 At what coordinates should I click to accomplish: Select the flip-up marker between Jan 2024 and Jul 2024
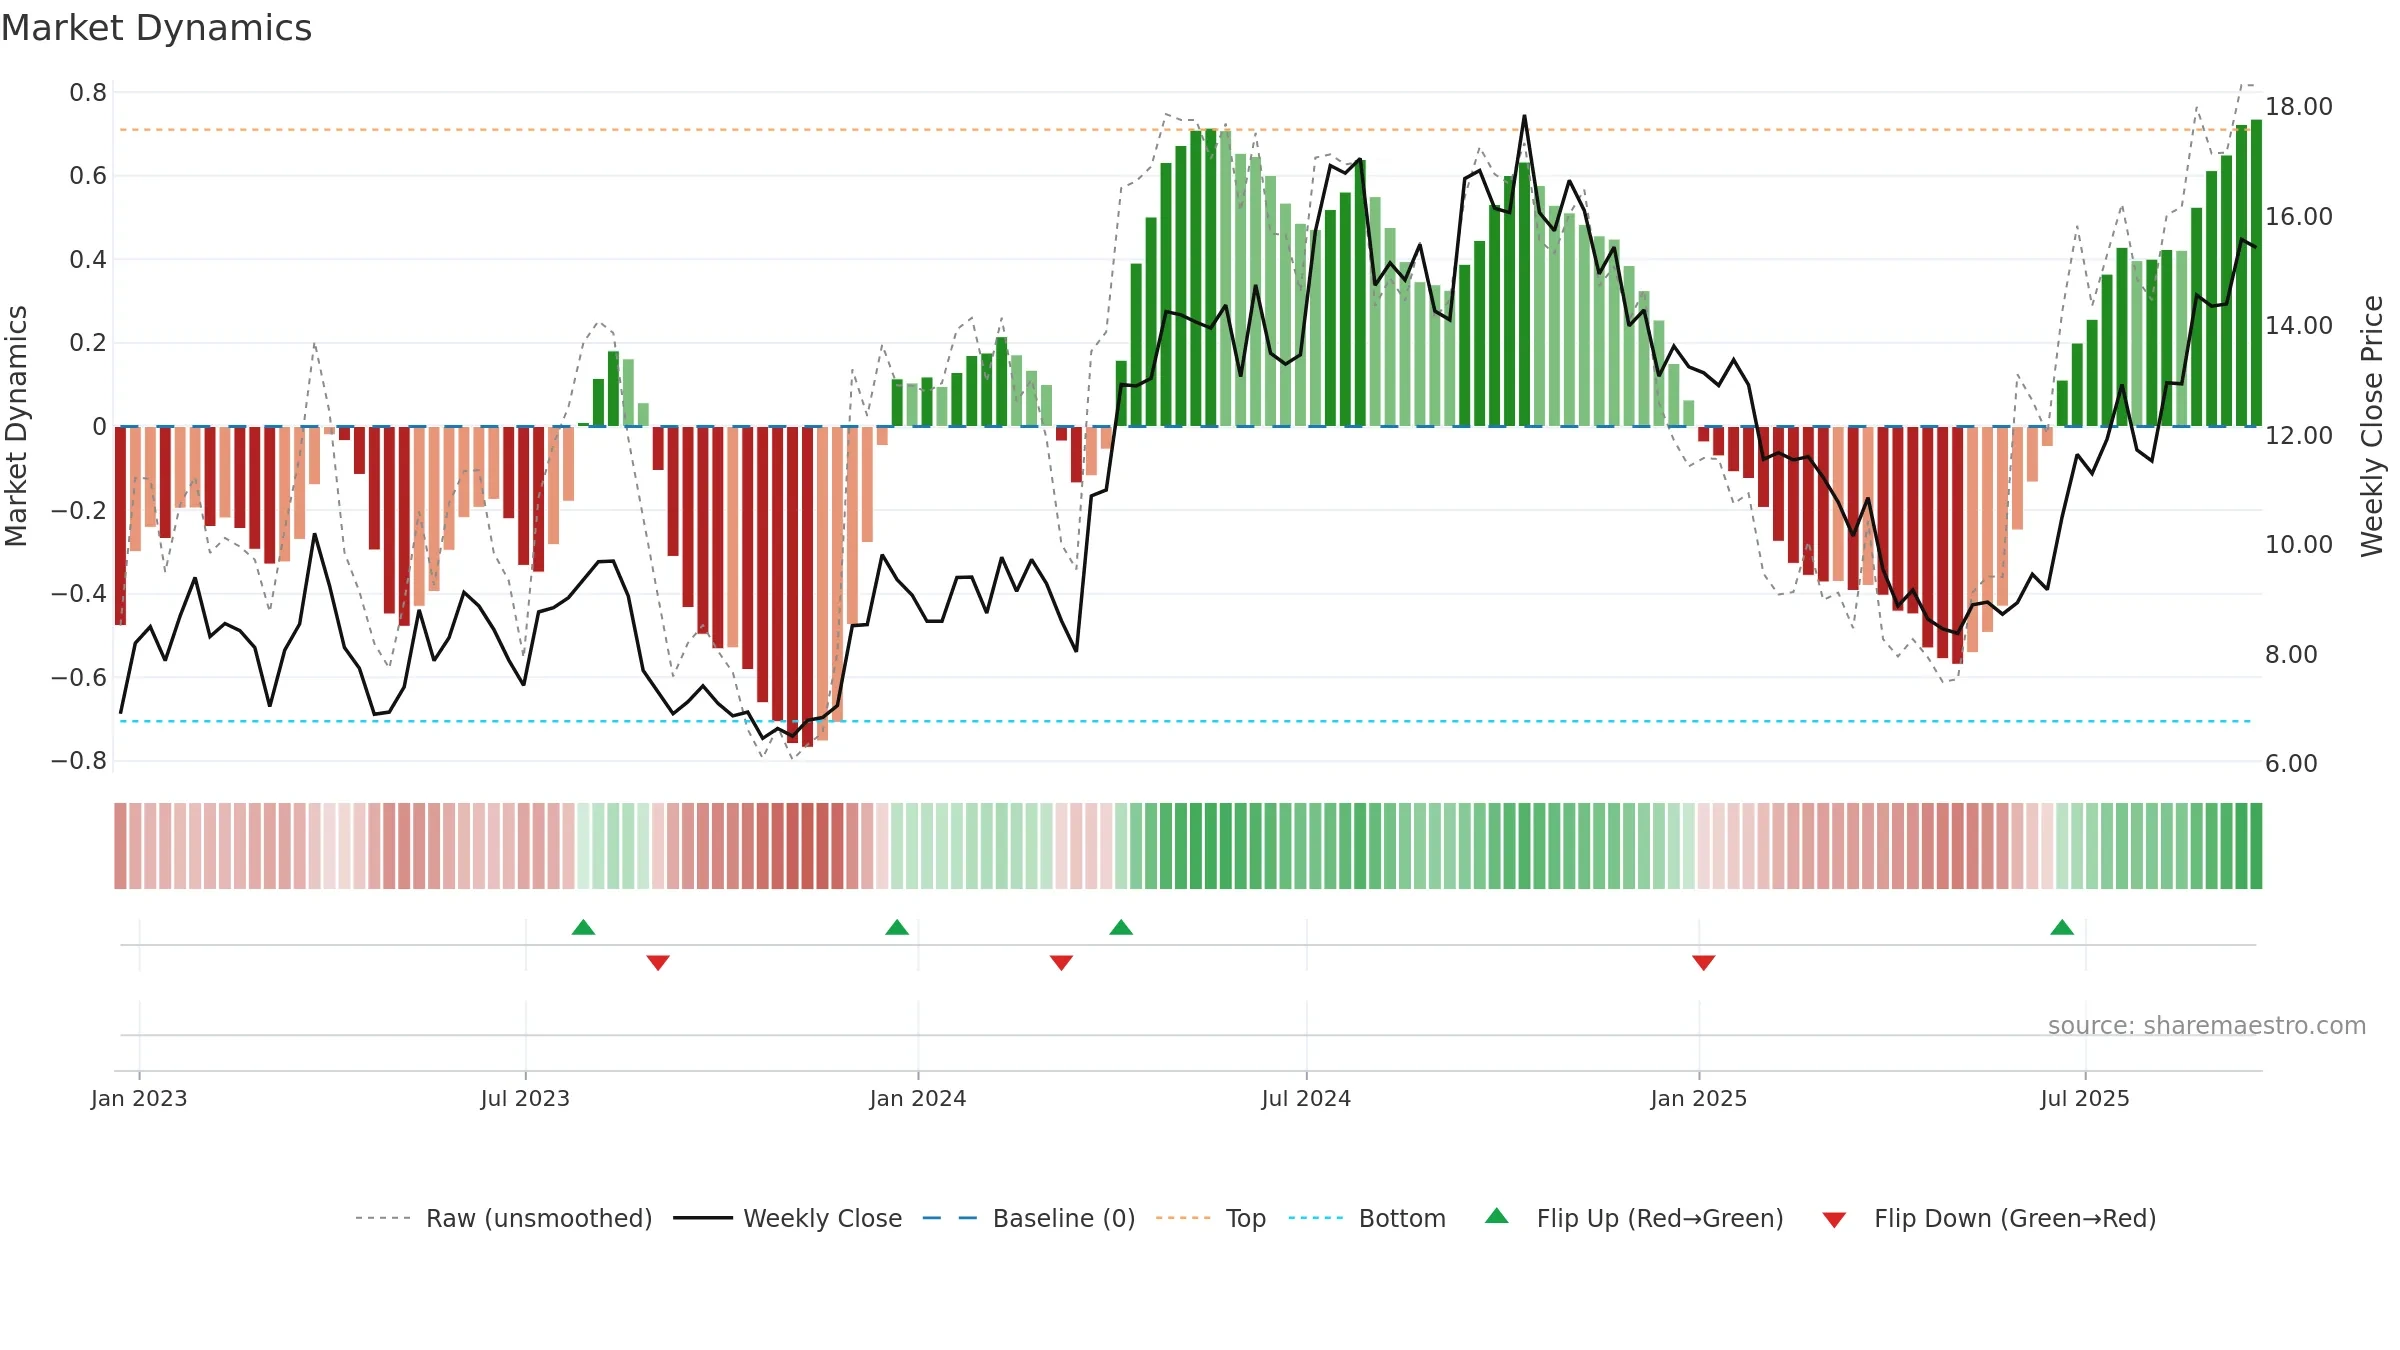coord(1121,927)
